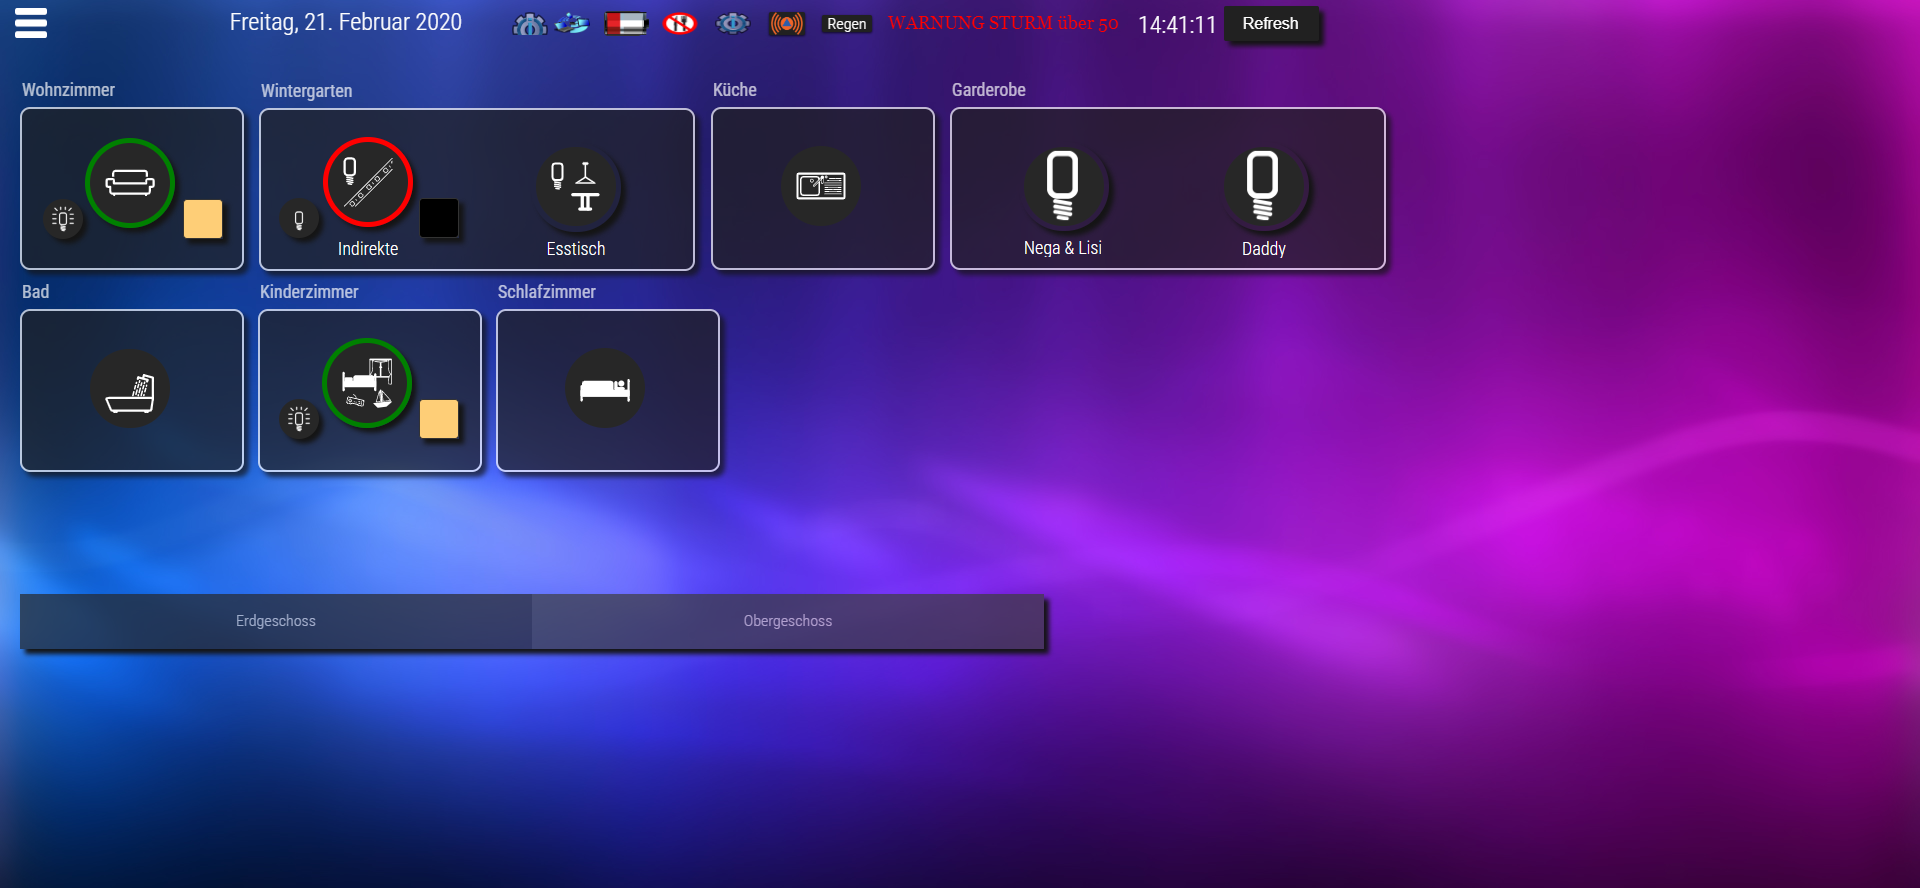Click the Küche kitchen icon
This screenshot has width=1920, height=888.
pos(821,186)
